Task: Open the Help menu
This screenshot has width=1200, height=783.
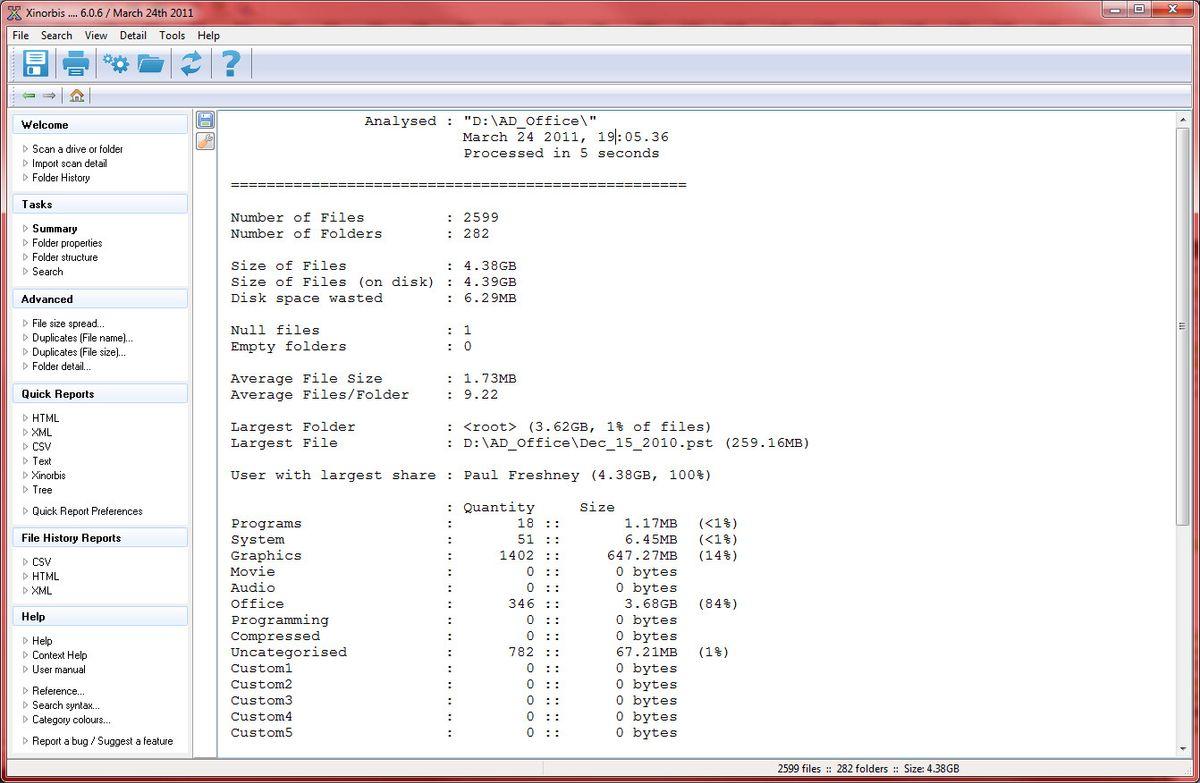Action: coord(208,35)
